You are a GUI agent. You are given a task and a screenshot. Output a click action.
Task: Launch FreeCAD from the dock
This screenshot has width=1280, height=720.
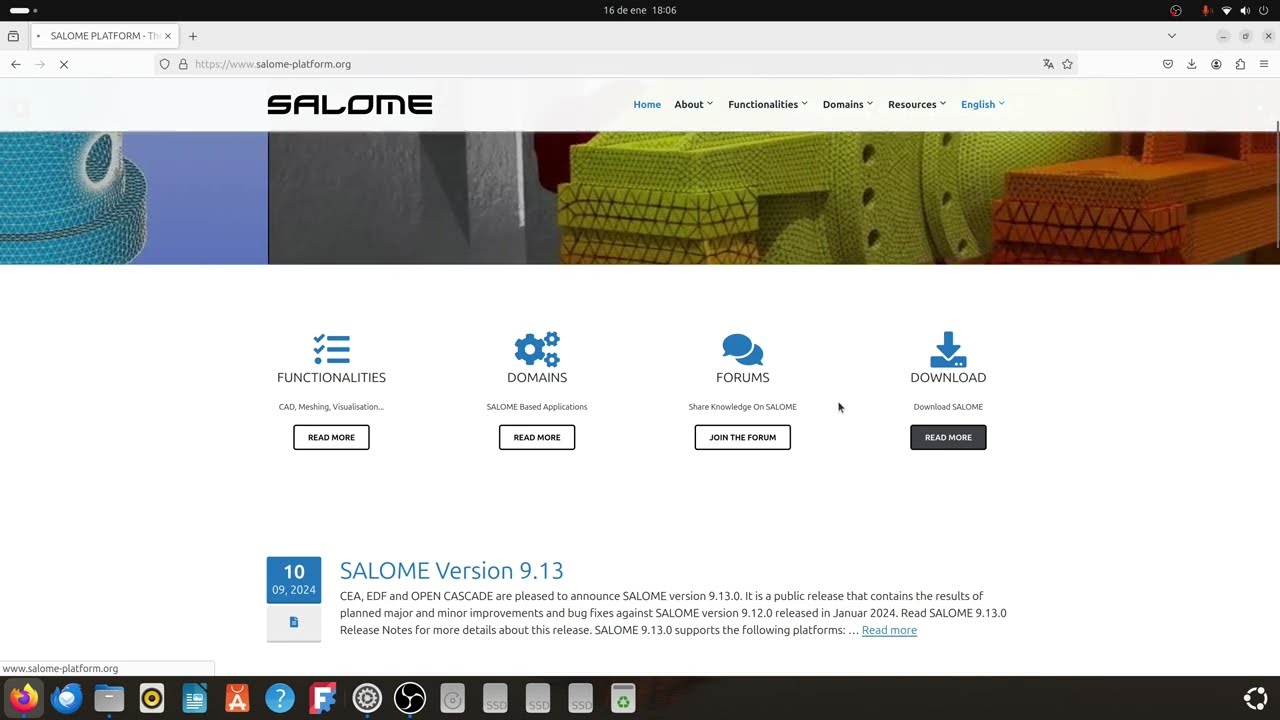(323, 698)
